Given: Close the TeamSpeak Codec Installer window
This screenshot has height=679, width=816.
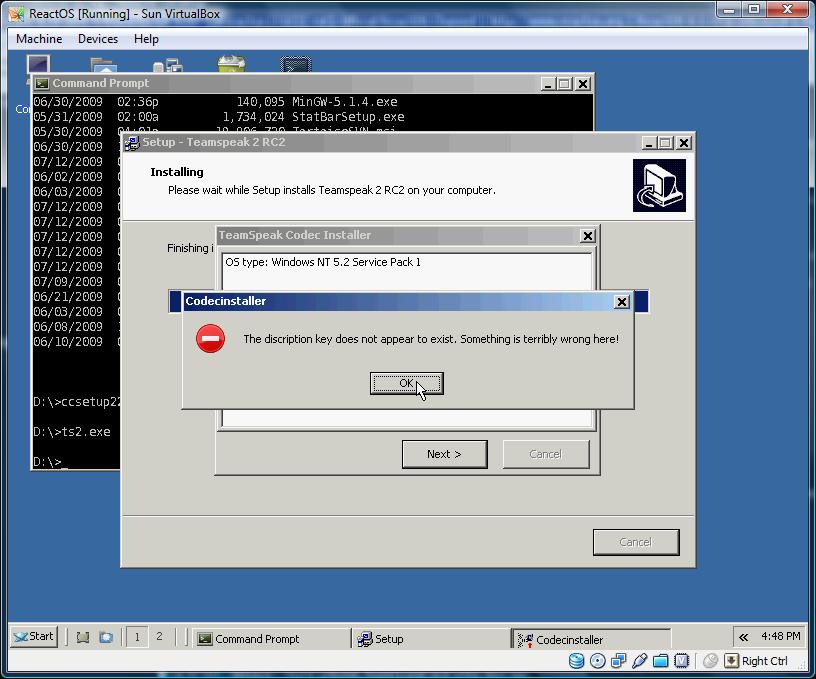Looking at the screenshot, I should tap(588, 236).
